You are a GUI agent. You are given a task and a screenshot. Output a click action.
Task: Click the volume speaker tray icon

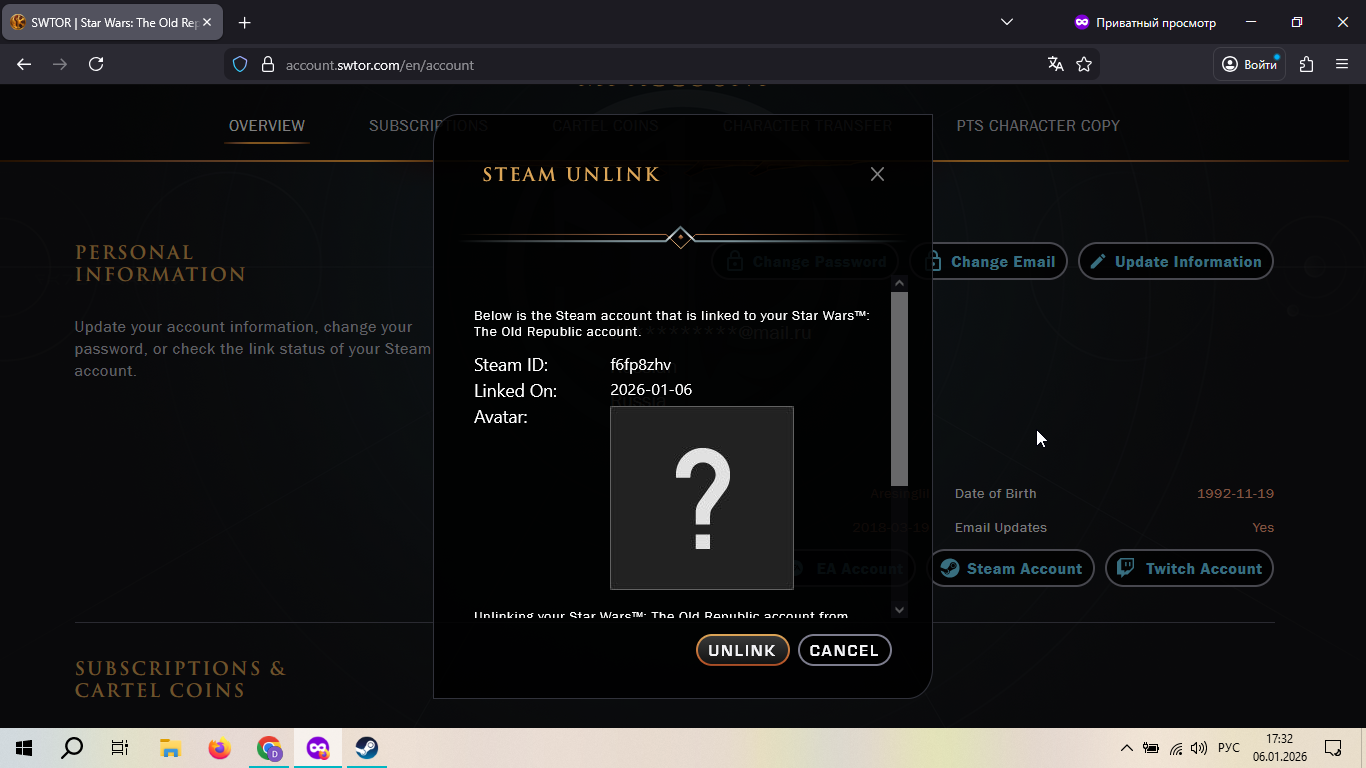[1199, 748]
